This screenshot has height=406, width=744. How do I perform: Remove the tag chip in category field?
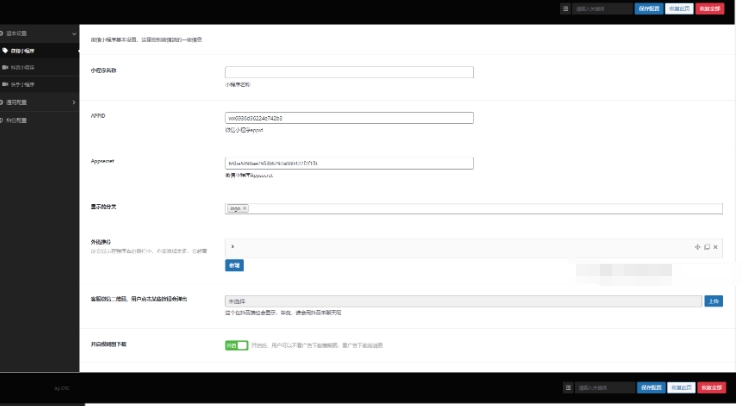pyautogui.click(x=245, y=208)
